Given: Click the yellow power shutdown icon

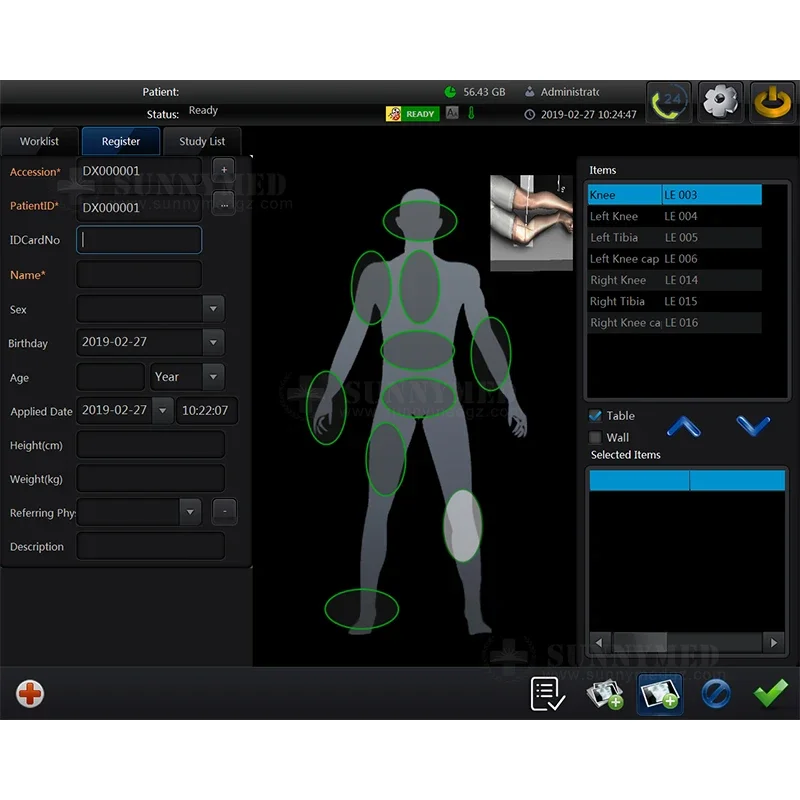Looking at the screenshot, I should (772, 102).
